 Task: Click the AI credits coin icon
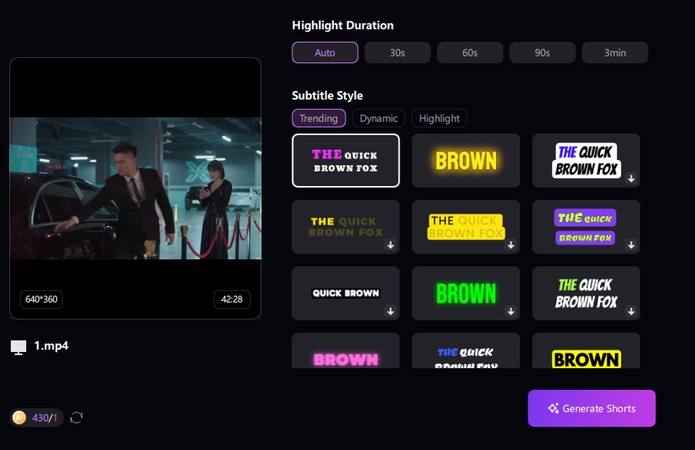(x=19, y=417)
